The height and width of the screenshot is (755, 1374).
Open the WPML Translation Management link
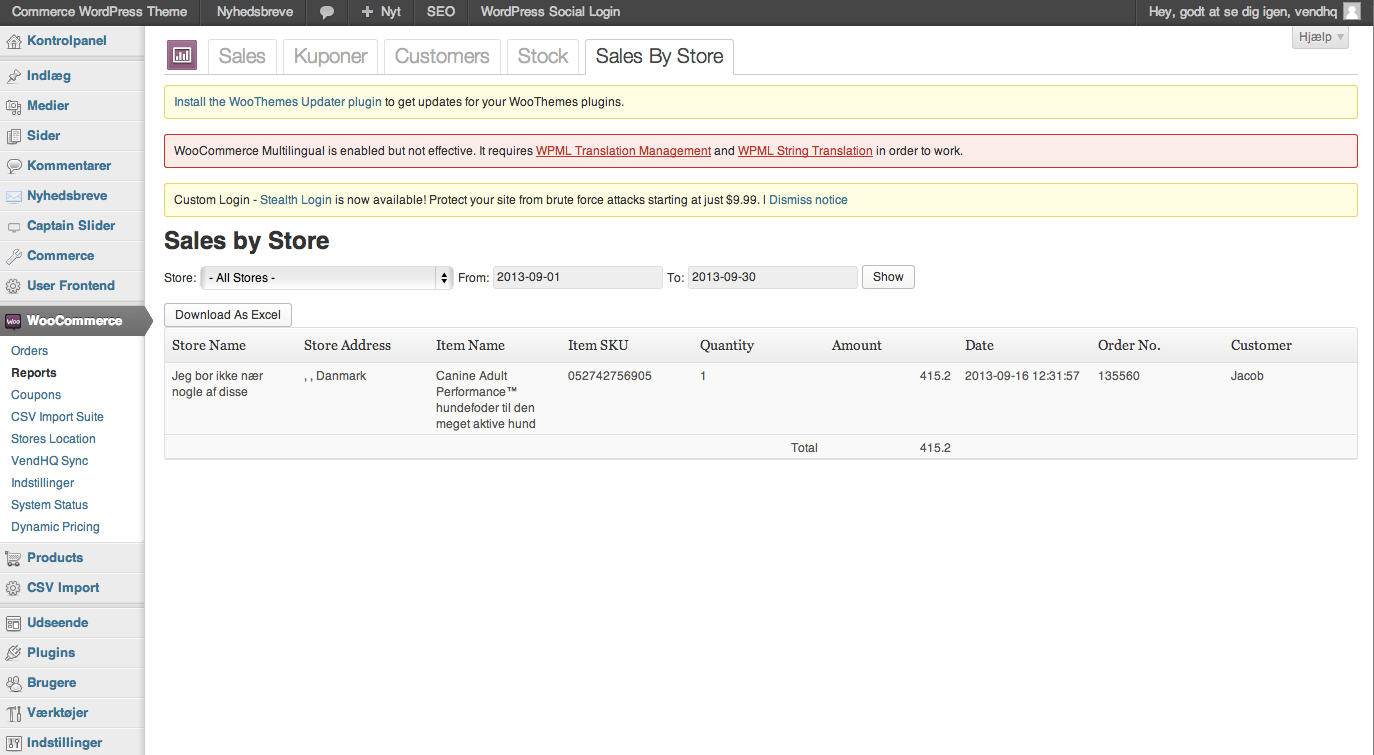(x=623, y=151)
